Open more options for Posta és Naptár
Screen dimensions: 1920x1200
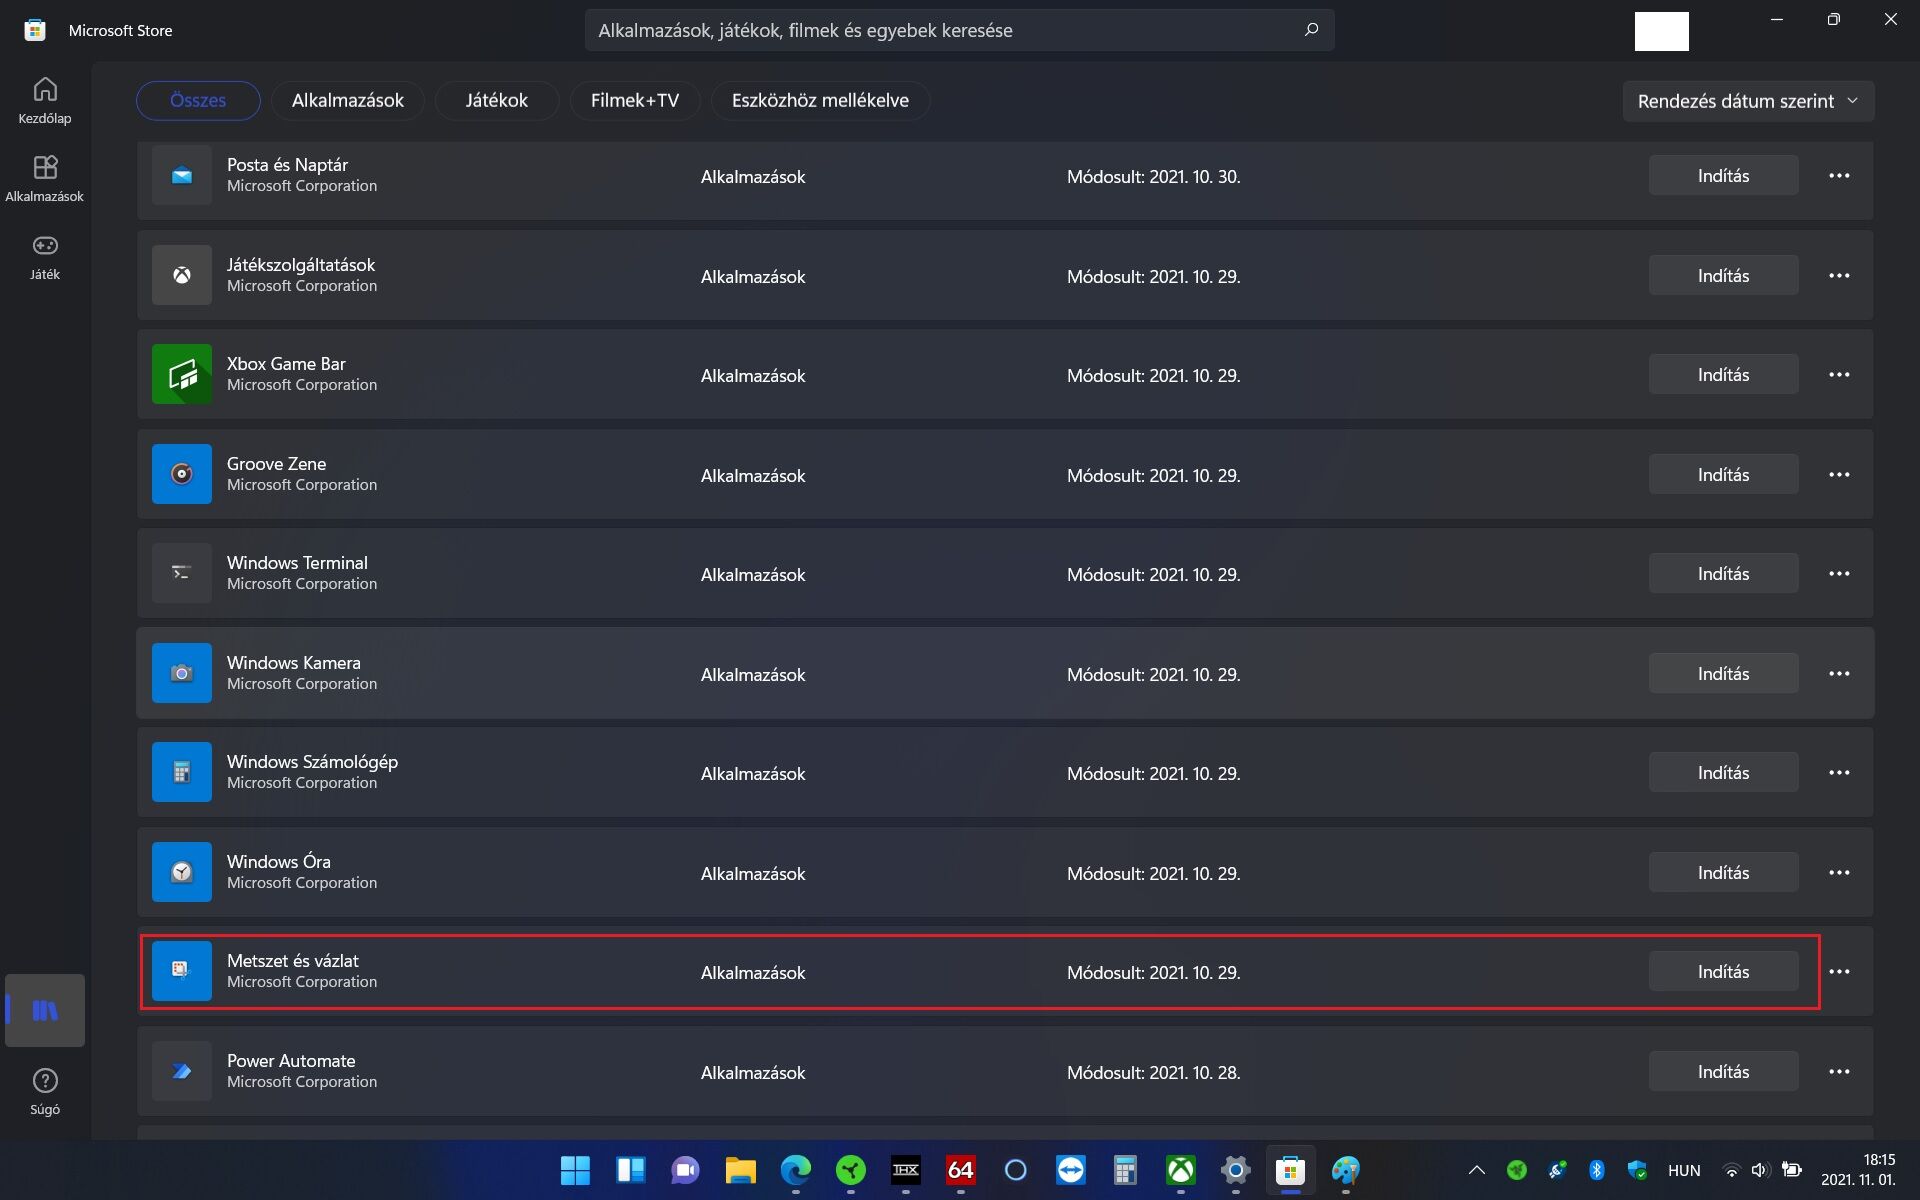tap(1839, 176)
